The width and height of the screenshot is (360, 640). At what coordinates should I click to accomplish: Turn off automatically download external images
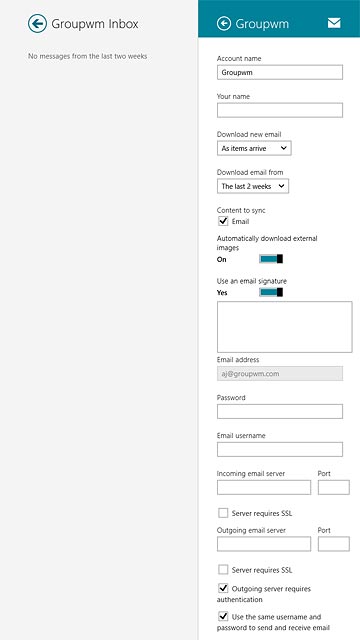tap(271, 259)
